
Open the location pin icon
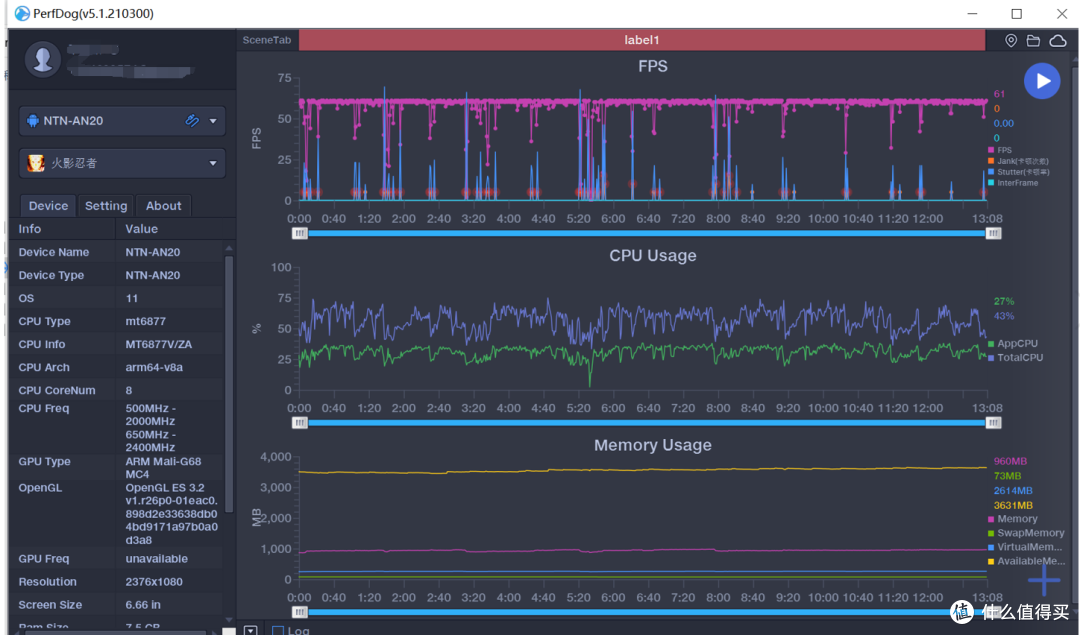(x=1010, y=41)
